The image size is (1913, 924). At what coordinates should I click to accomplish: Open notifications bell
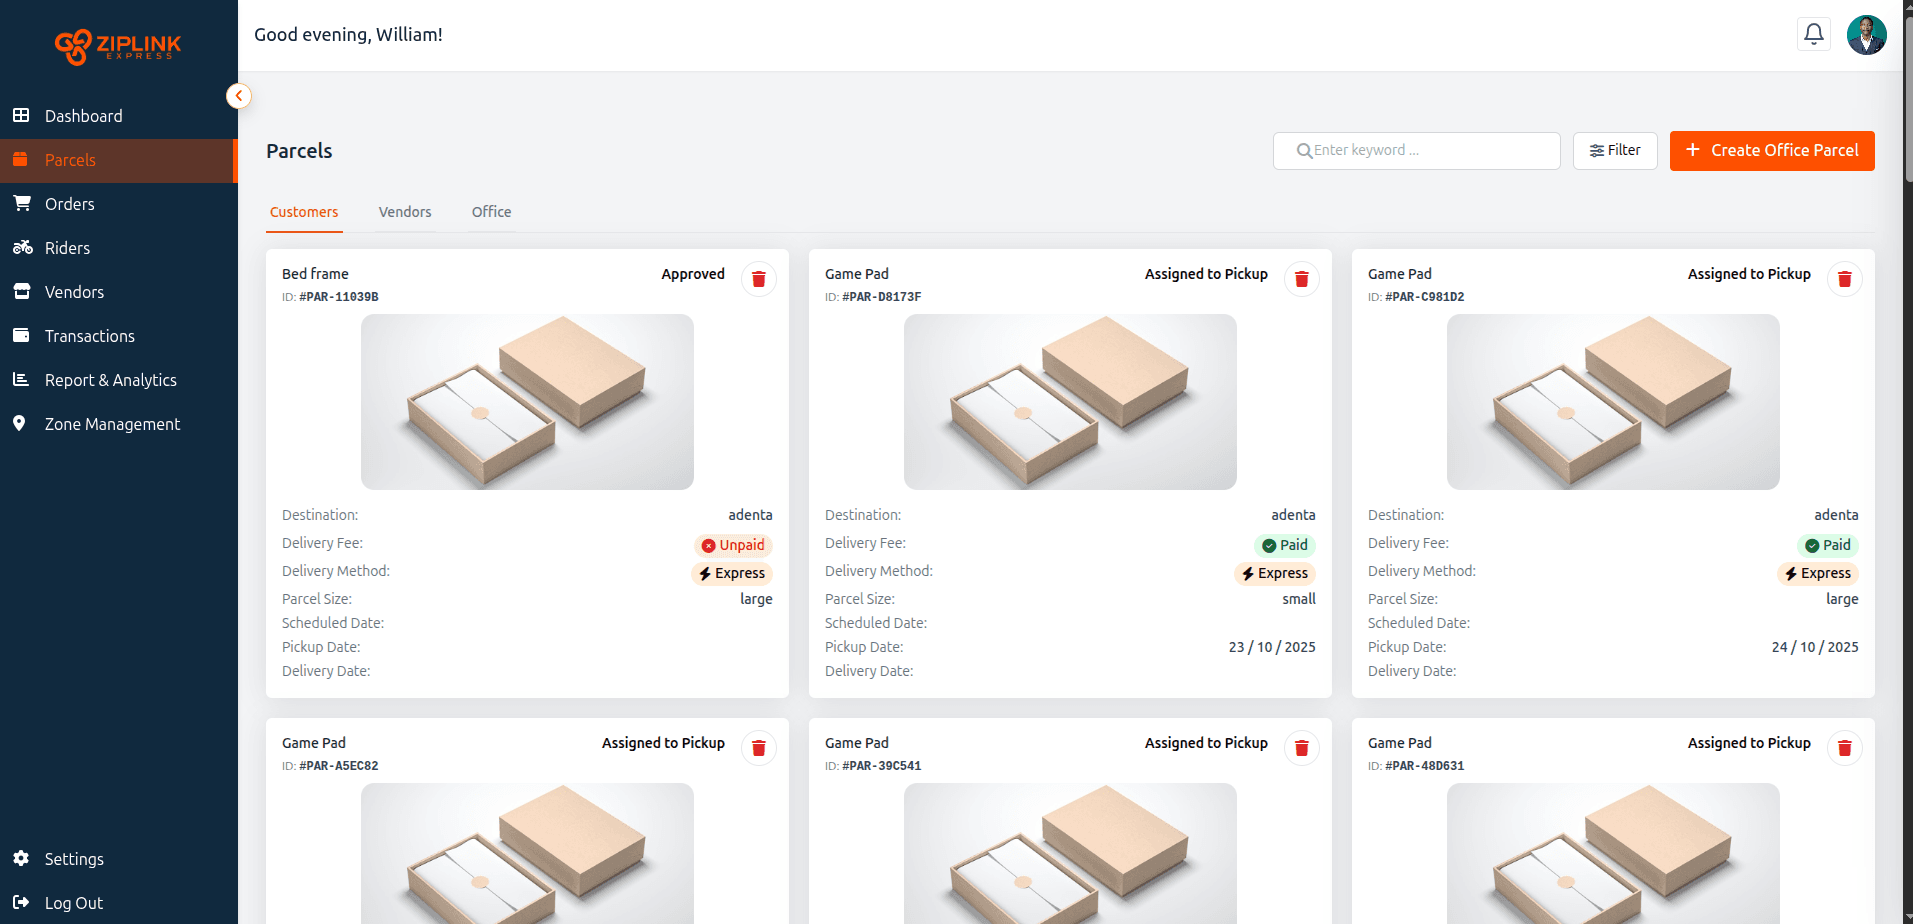pos(1813,34)
